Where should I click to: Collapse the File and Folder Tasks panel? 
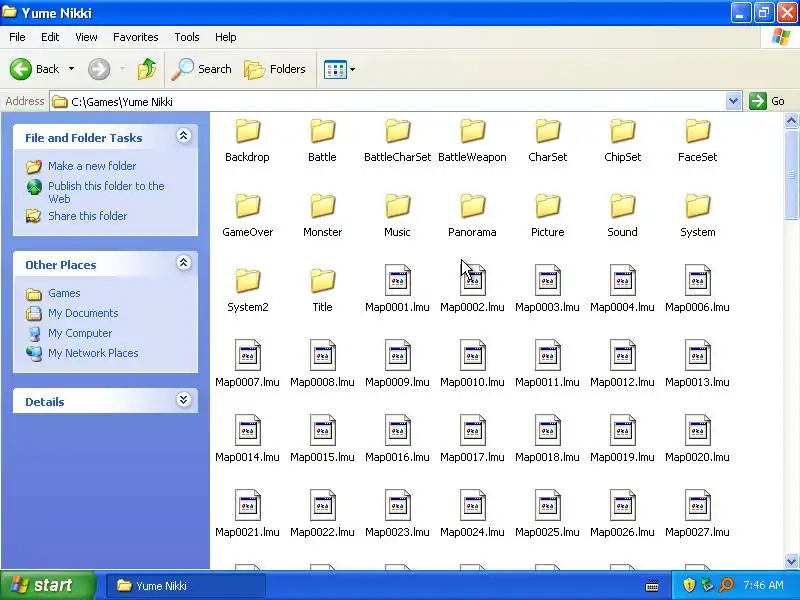[x=184, y=135]
